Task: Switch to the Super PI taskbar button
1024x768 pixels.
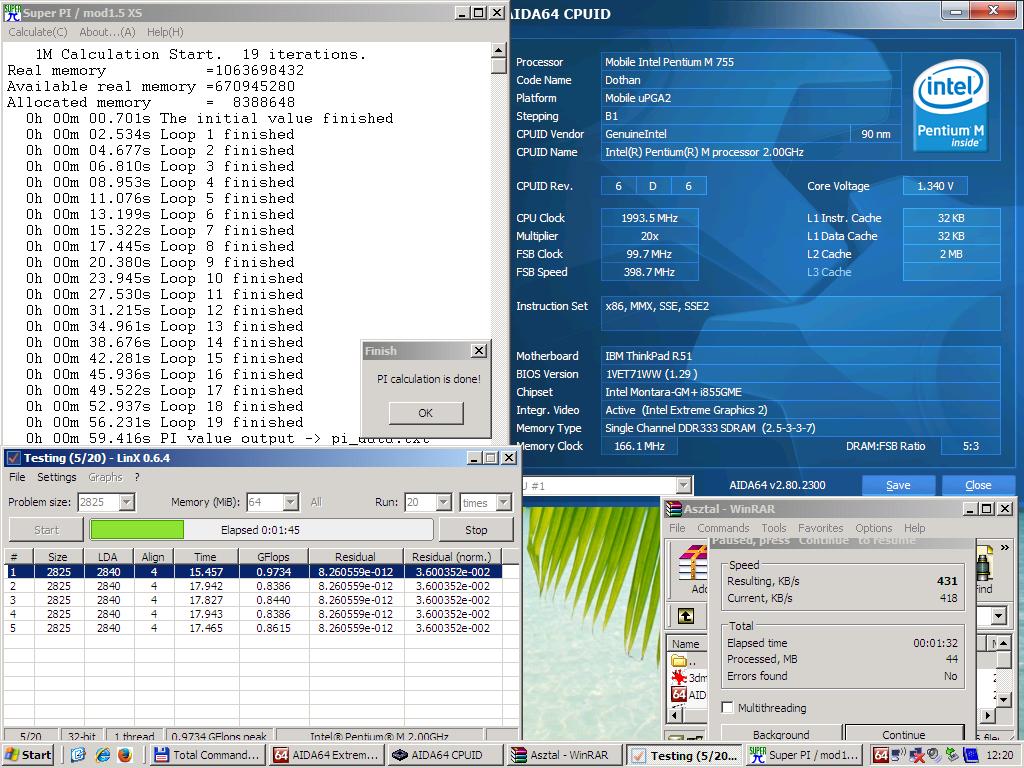Action: pyautogui.click(x=805, y=755)
